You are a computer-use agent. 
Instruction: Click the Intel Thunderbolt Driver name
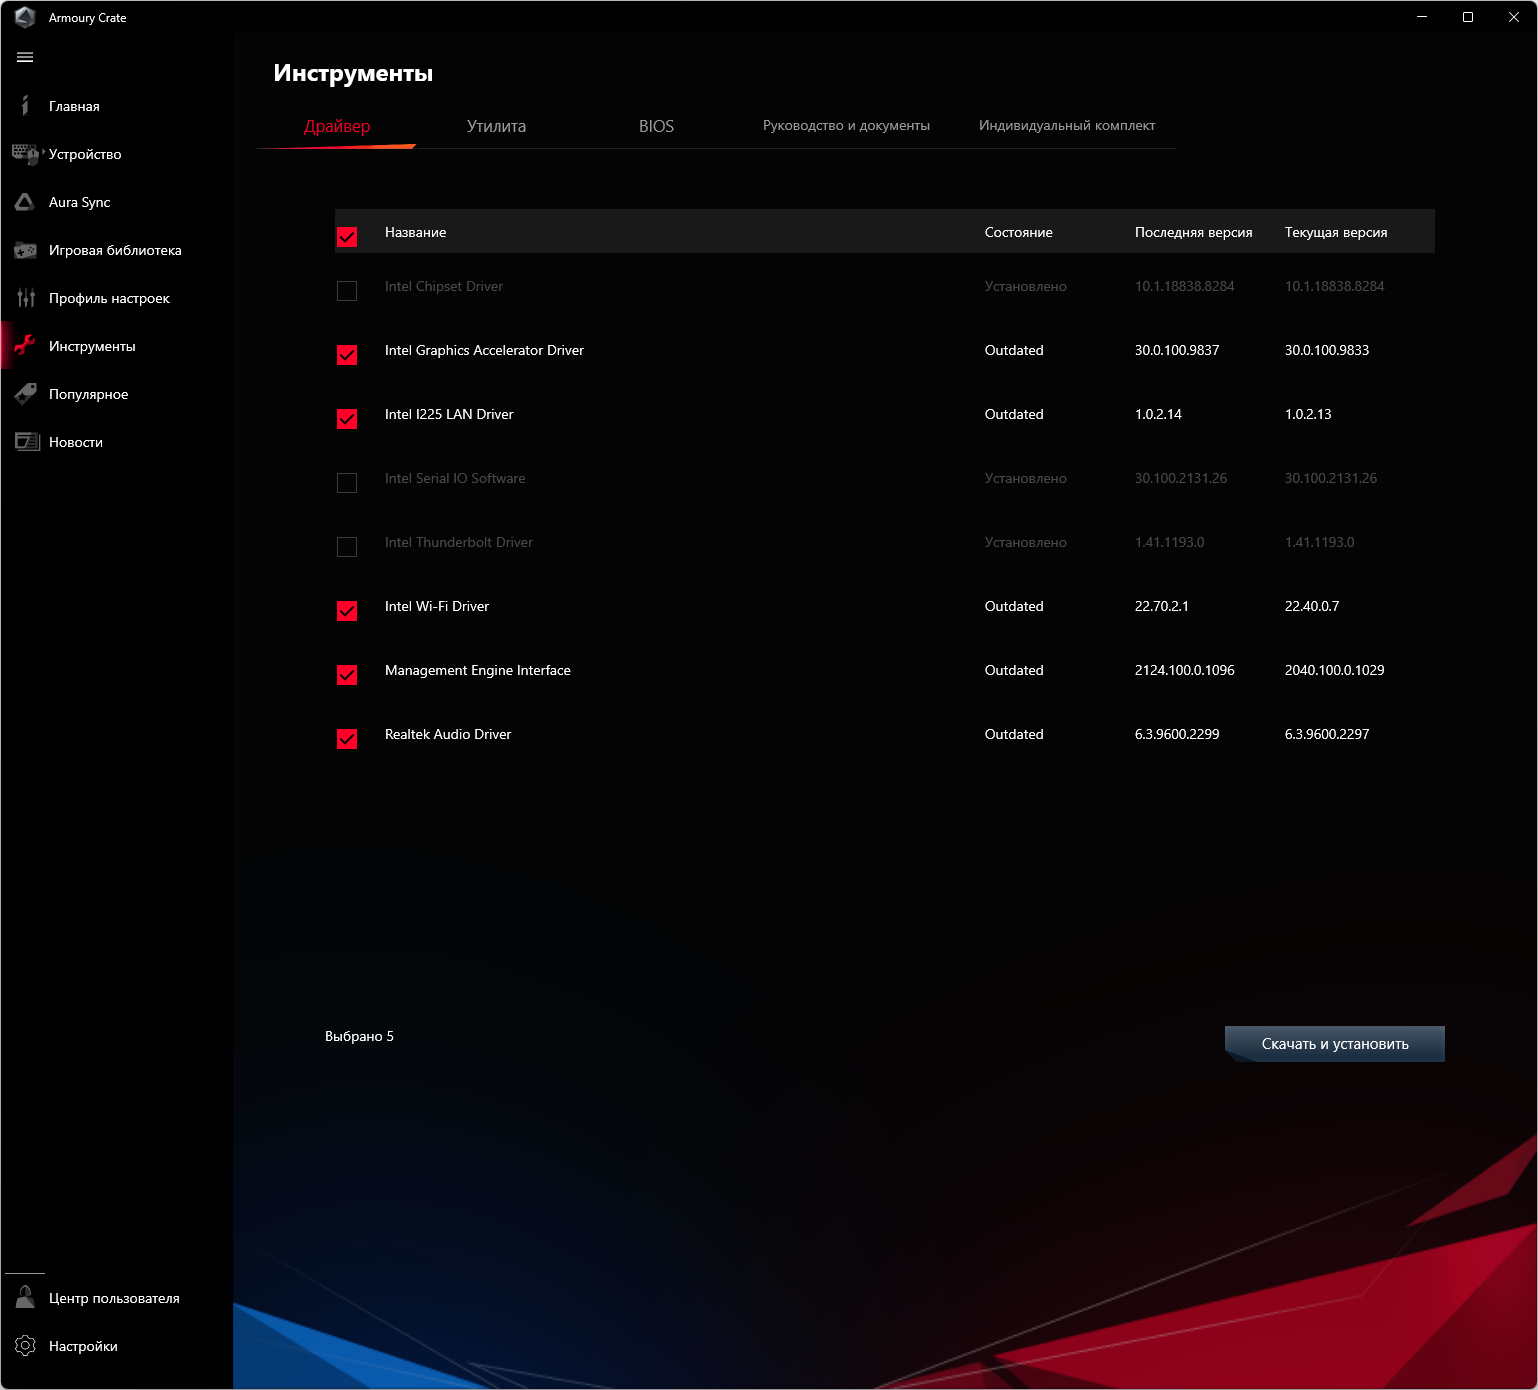(x=459, y=542)
